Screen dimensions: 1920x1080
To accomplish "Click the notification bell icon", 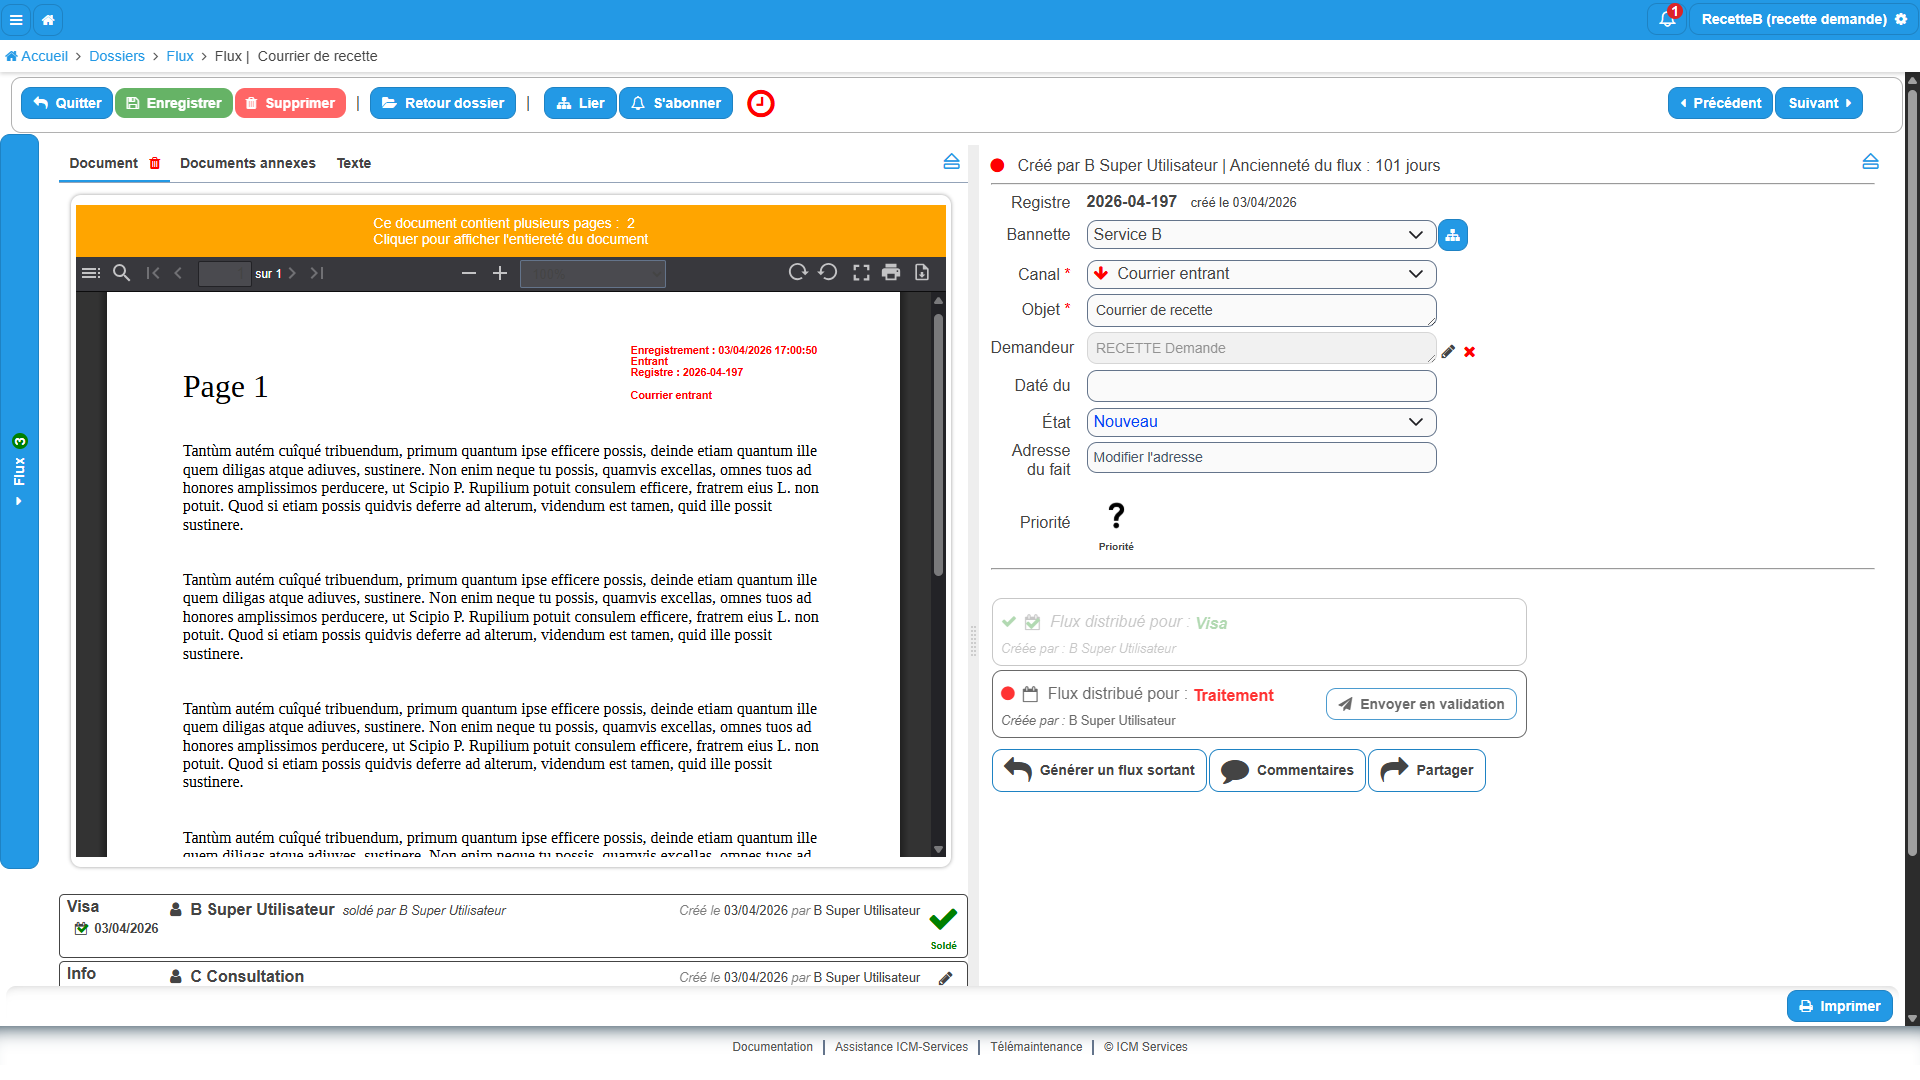I will tap(1667, 19).
